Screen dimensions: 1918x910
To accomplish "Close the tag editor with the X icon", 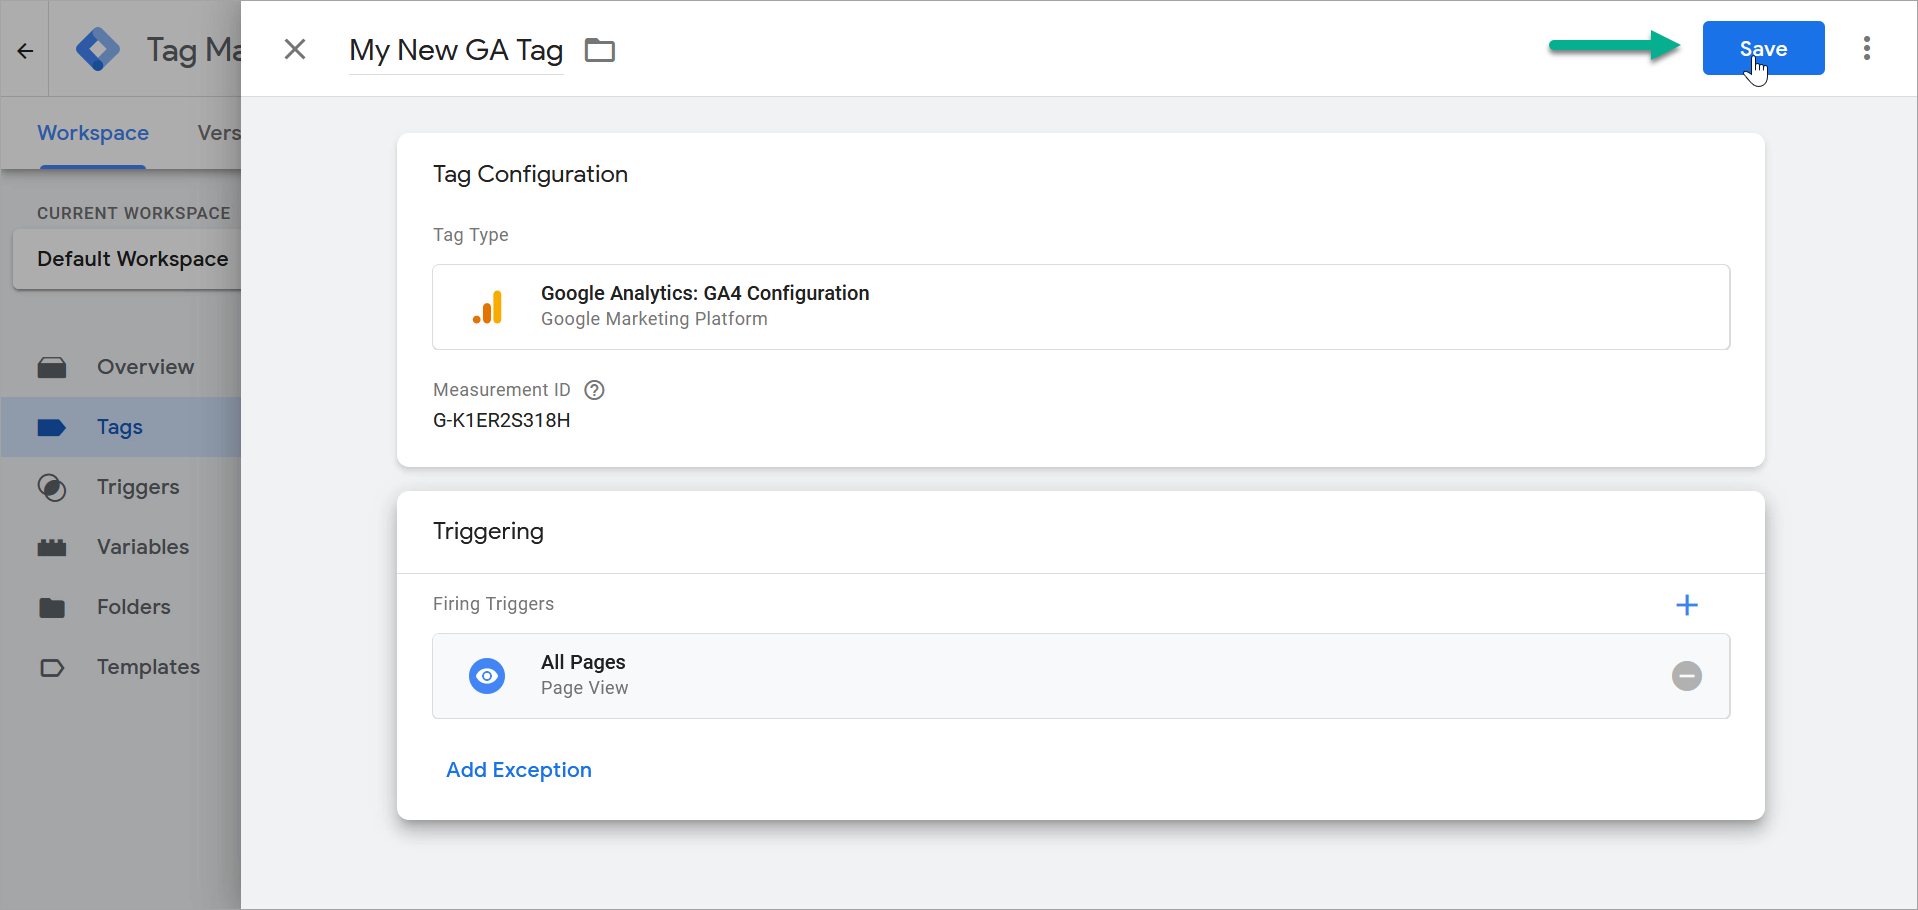I will pyautogui.click(x=295, y=49).
